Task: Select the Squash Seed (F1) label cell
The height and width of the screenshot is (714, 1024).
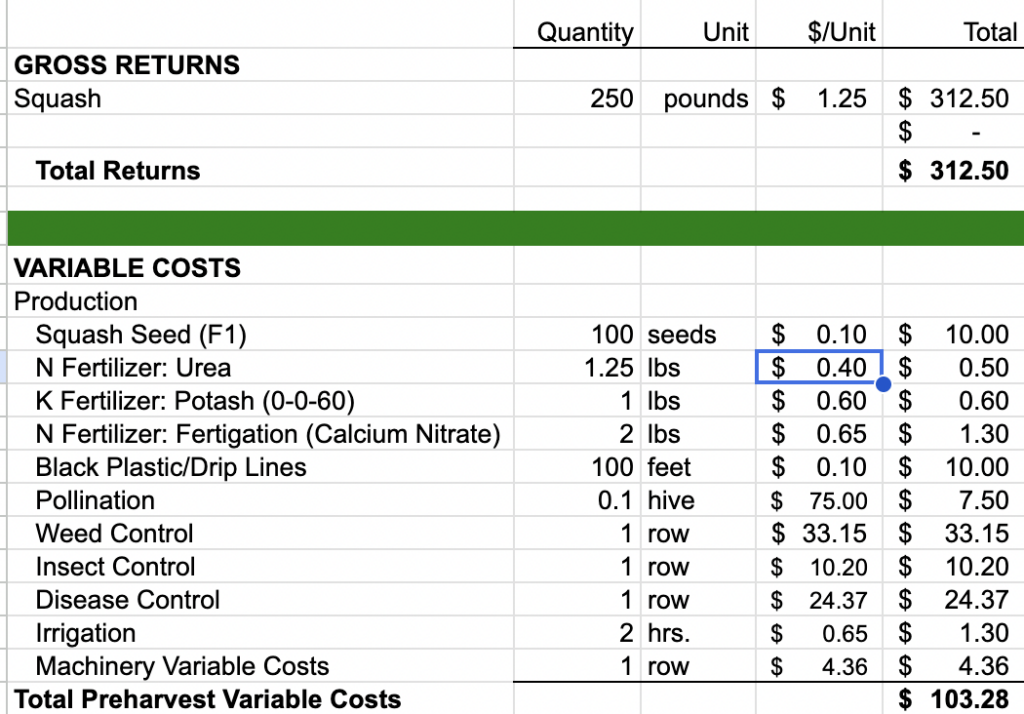Action: 140,334
